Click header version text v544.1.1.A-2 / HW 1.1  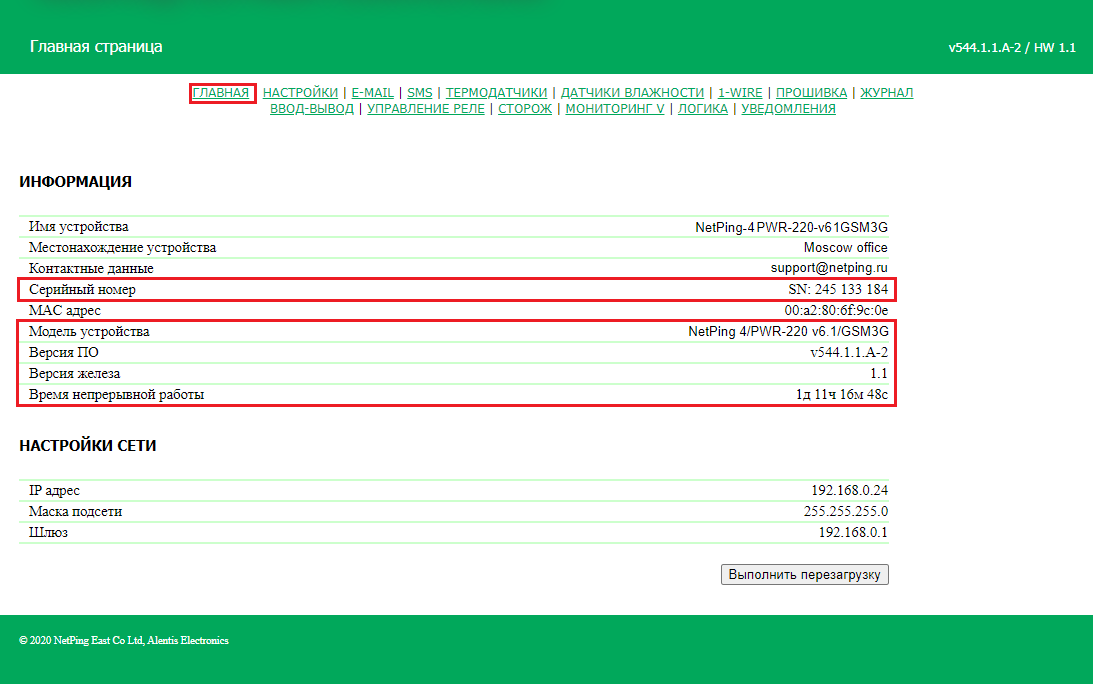1012,47
